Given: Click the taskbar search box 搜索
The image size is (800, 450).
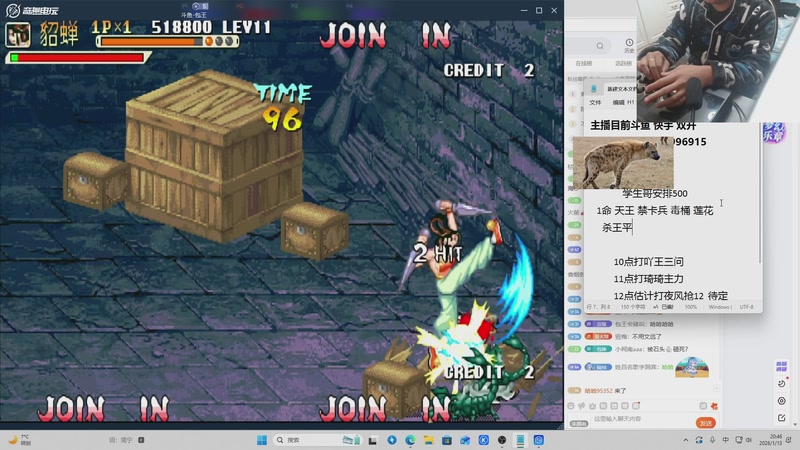Looking at the screenshot, I should (318, 440).
